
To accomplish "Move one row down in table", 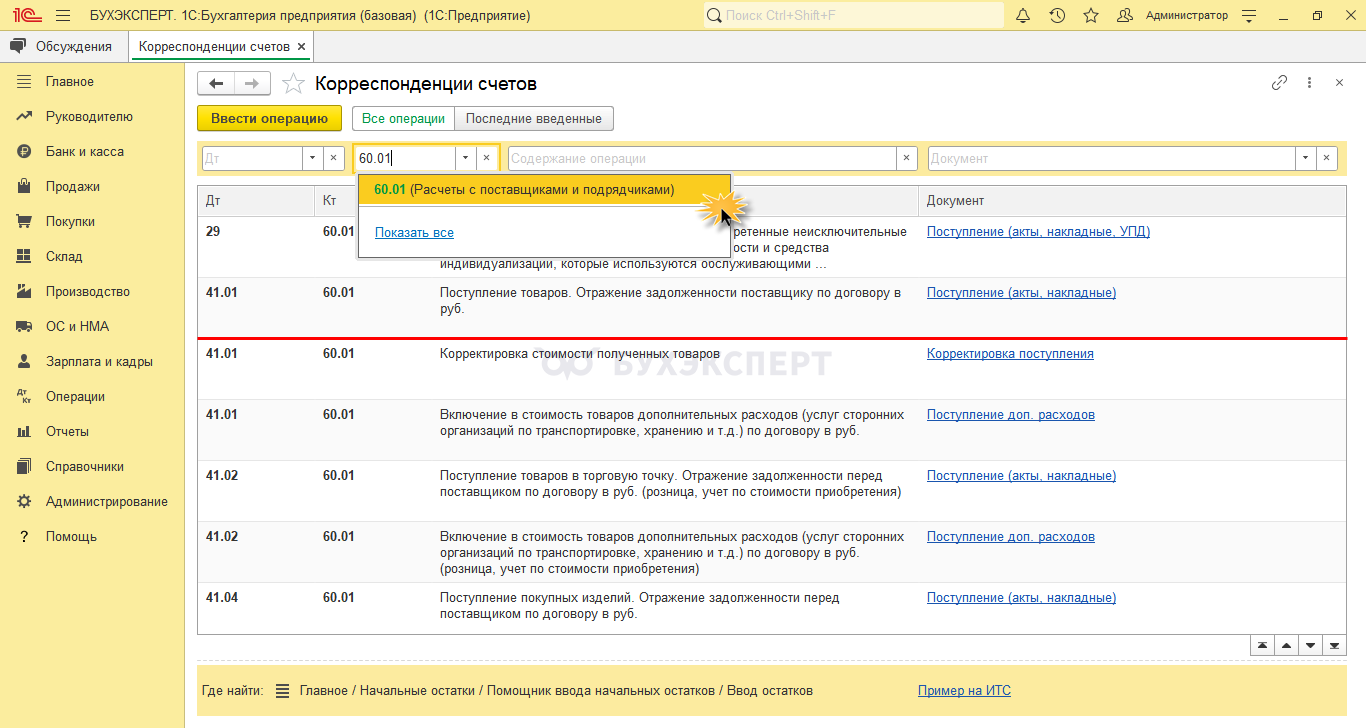I will pos(1310,645).
